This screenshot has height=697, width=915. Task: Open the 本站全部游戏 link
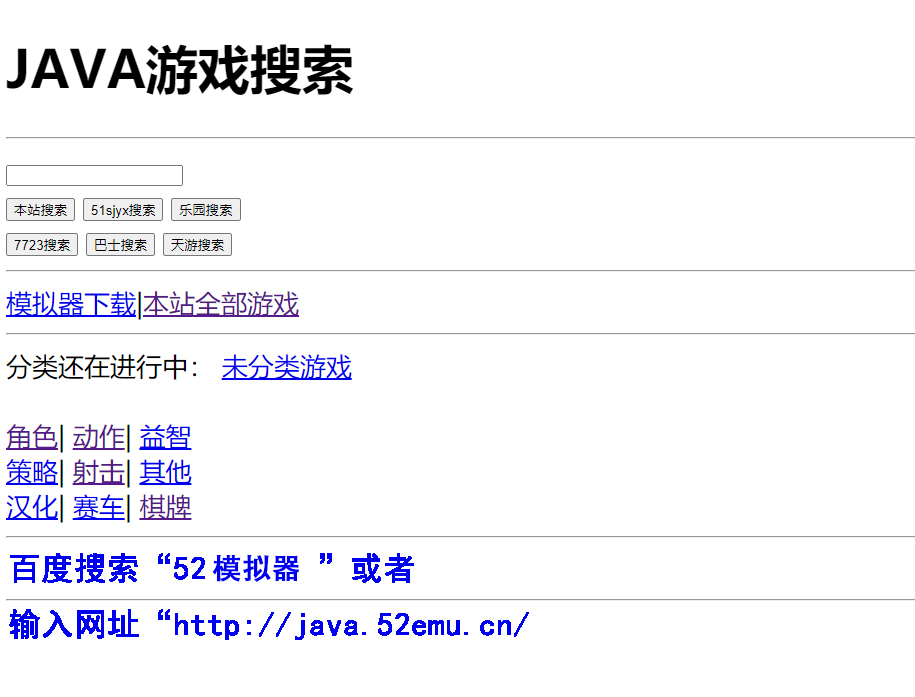(x=221, y=304)
